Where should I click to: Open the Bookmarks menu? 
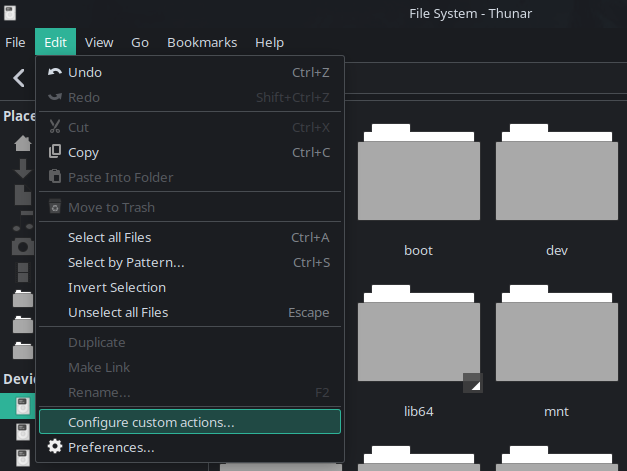coord(202,42)
